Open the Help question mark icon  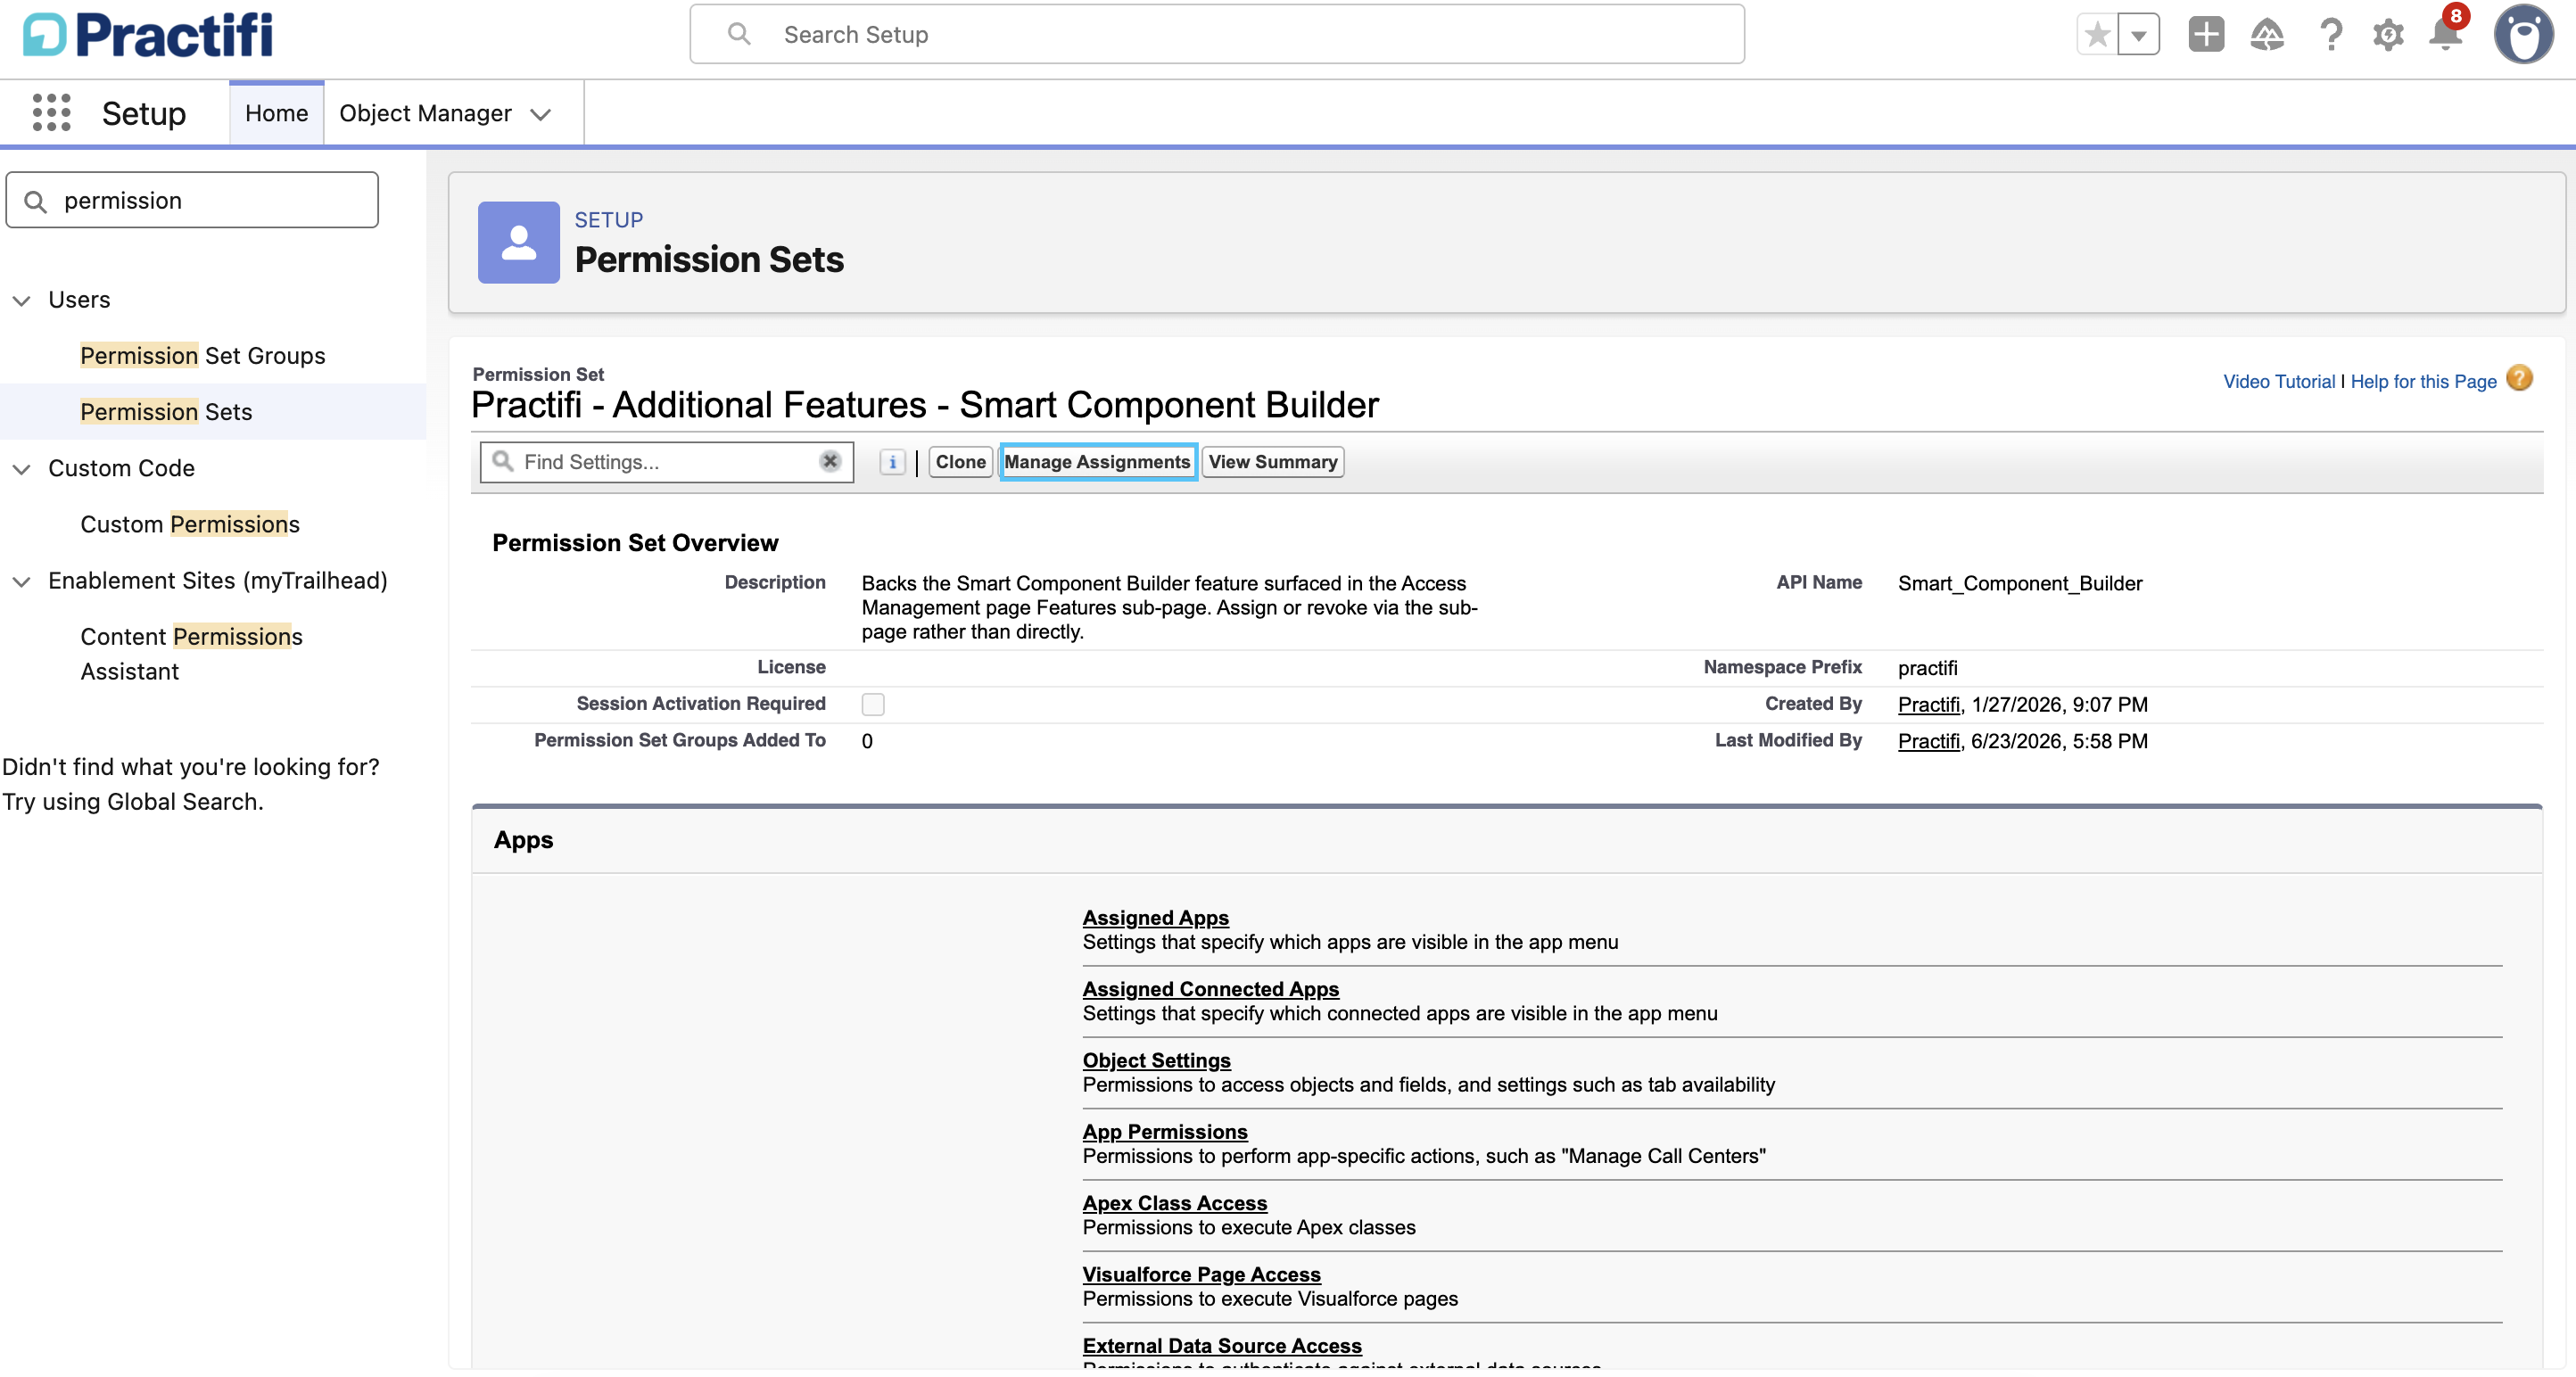(x=2330, y=35)
